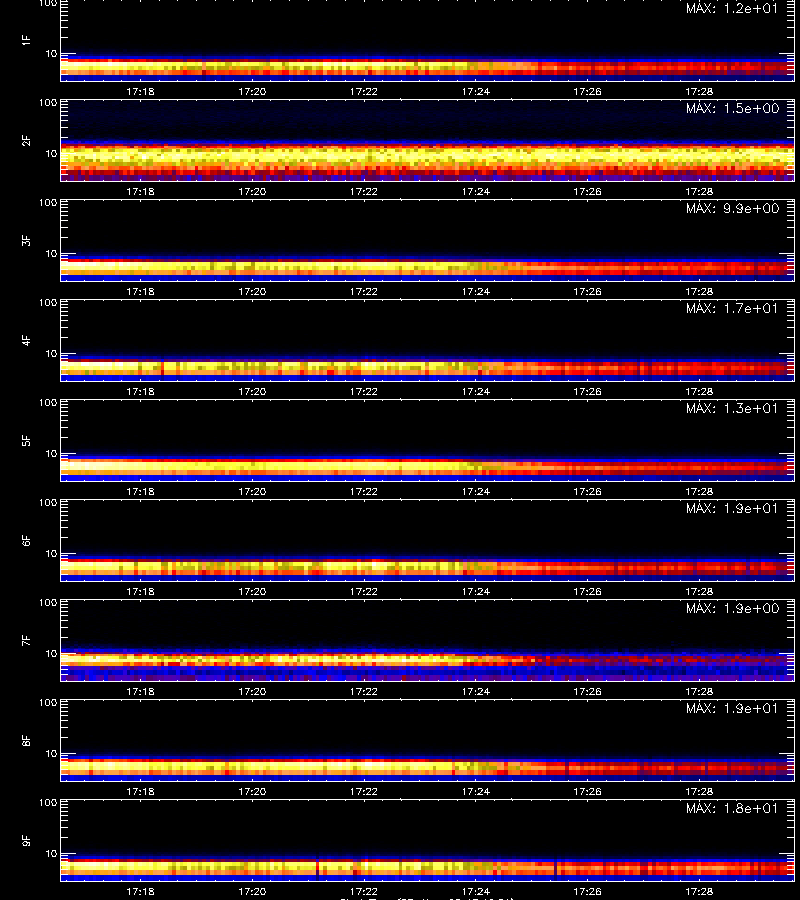Click the 4F panel axis label
Viewport: 800px width, 900px height.
pos(26,340)
